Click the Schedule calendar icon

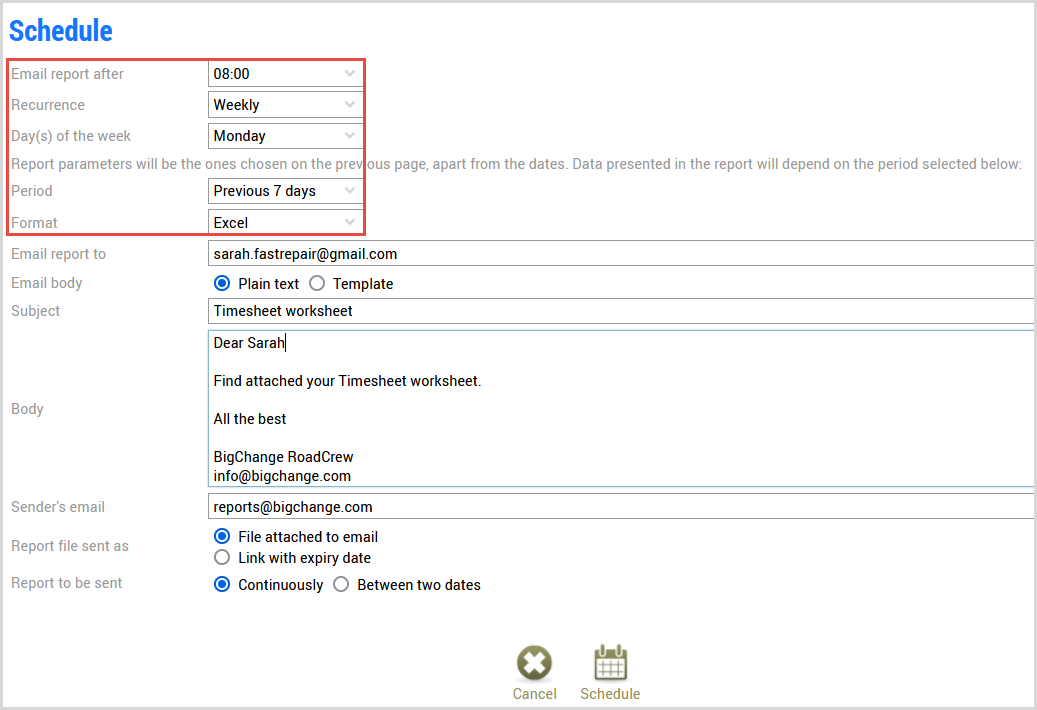610,664
